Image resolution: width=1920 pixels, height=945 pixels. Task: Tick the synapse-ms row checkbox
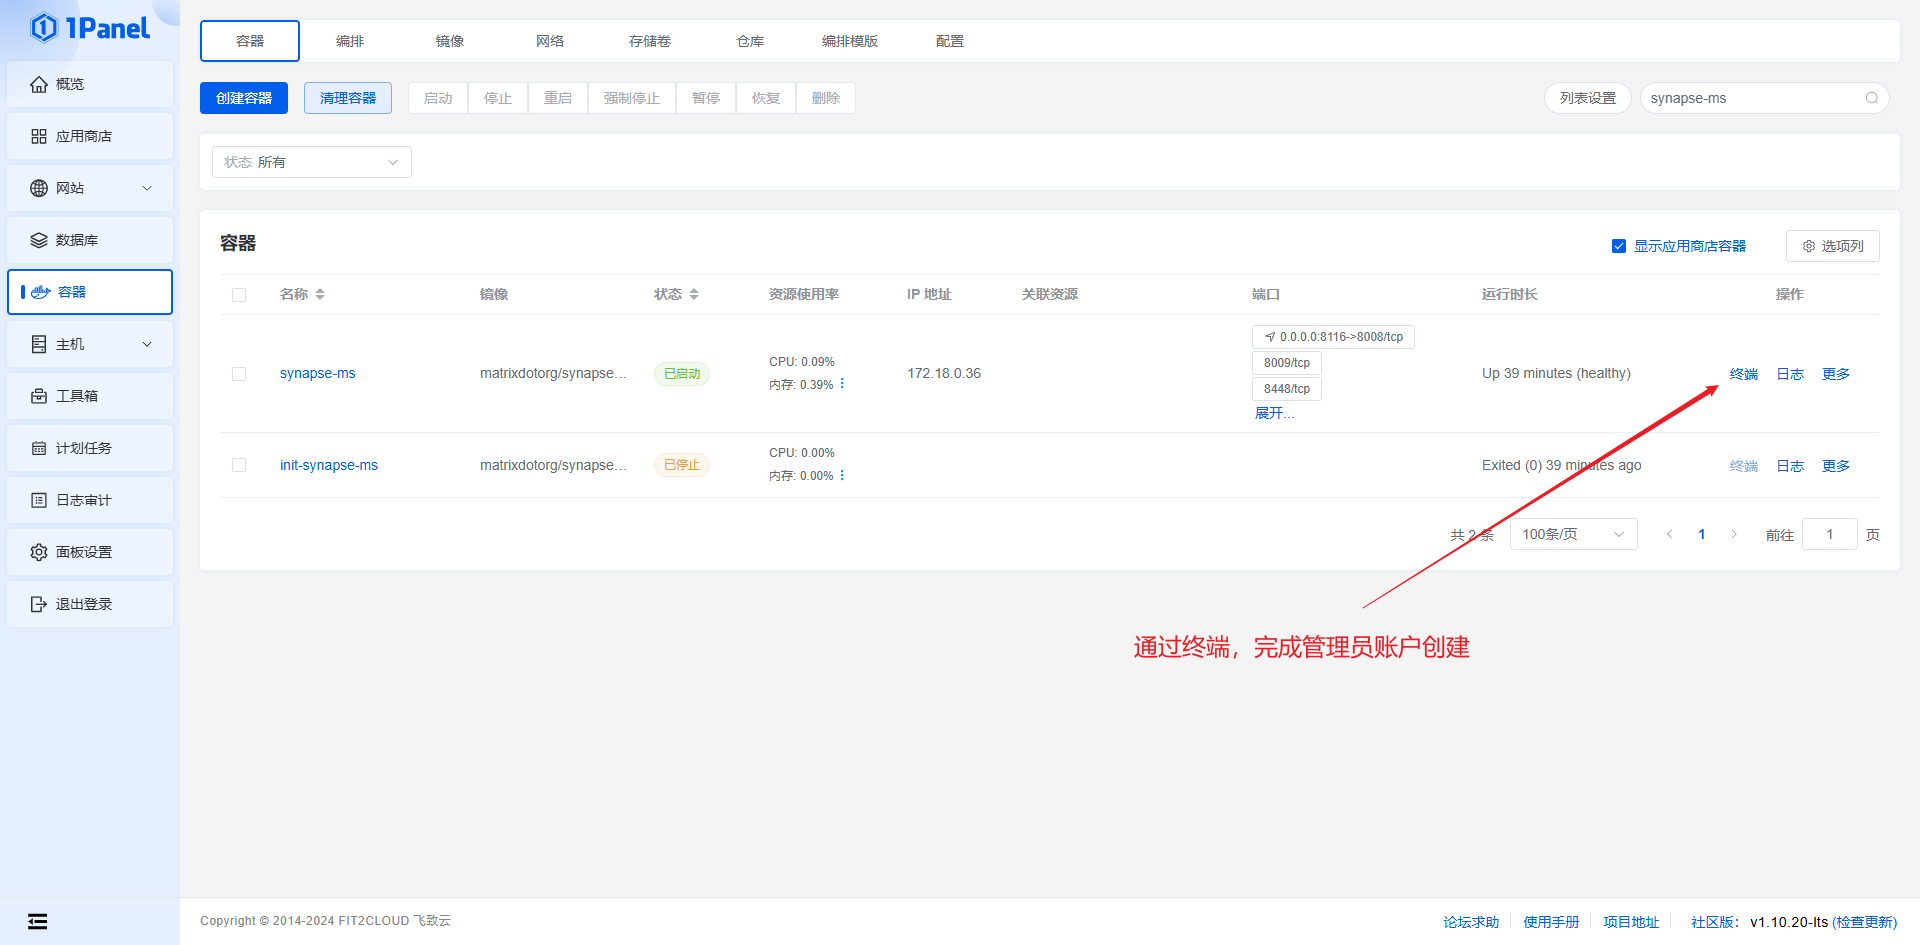click(239, 374)
